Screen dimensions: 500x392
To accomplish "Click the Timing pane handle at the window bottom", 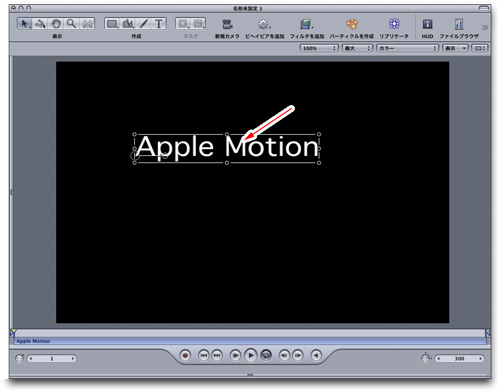I will 250,375.
